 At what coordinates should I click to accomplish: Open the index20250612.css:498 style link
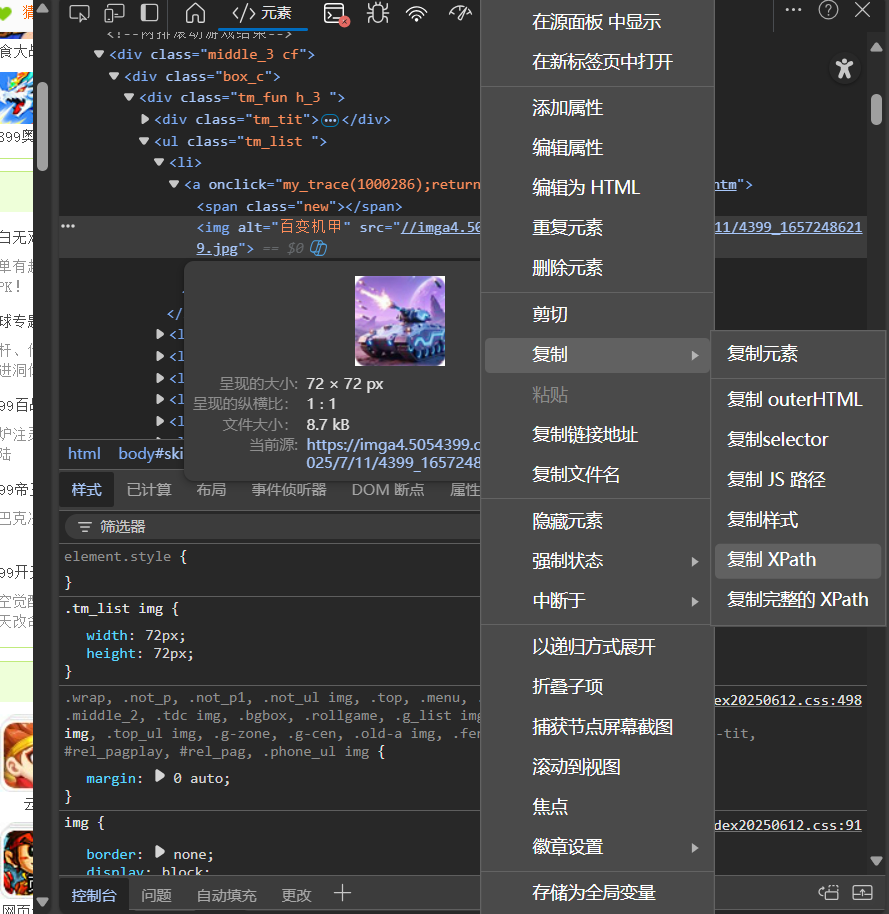click(x=789, y=700)
